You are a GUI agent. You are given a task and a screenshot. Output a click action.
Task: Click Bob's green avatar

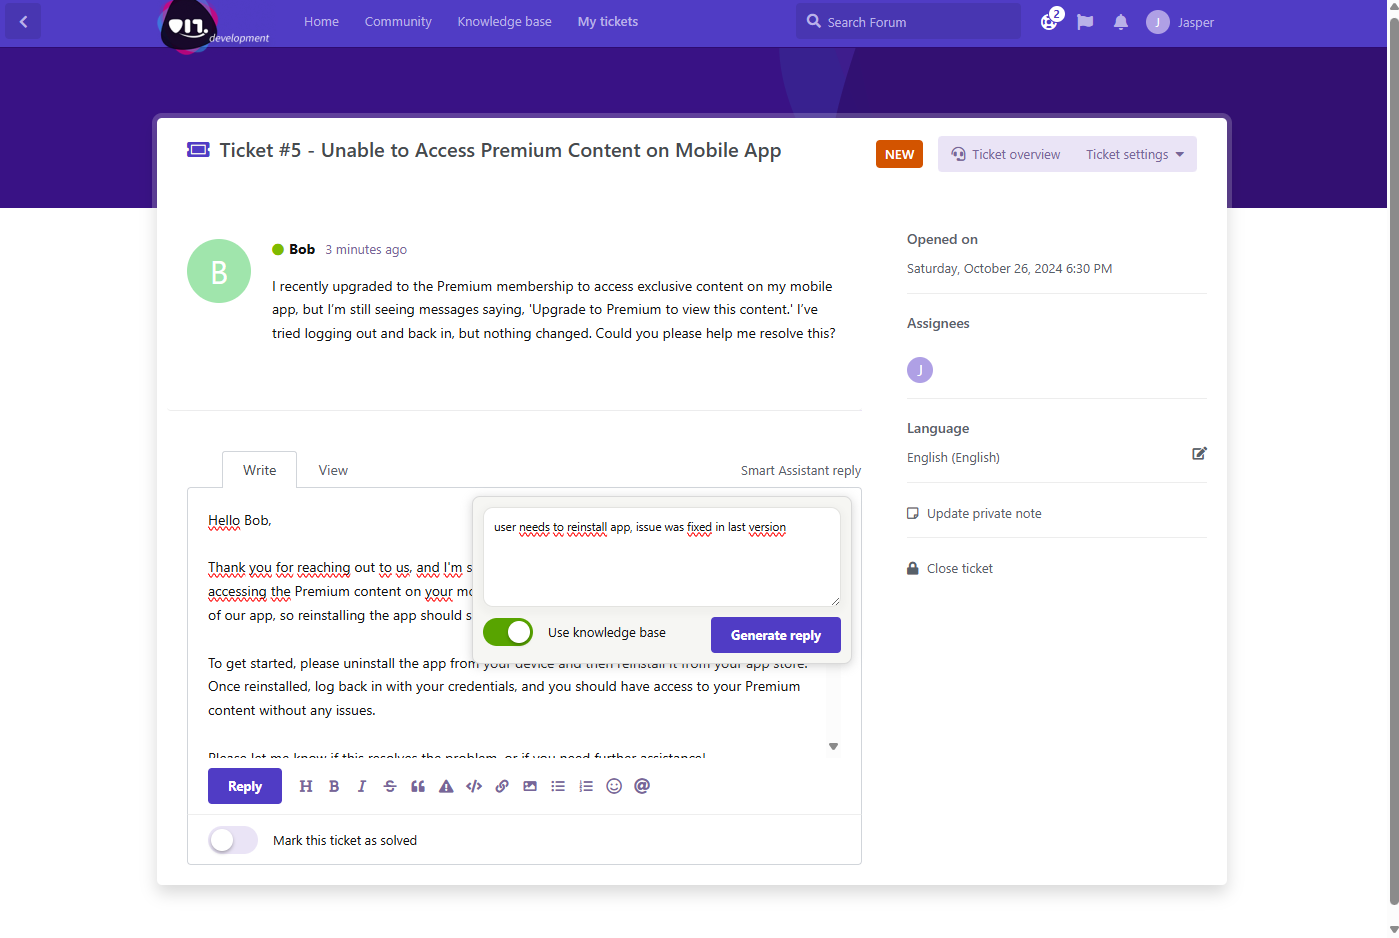219,271
